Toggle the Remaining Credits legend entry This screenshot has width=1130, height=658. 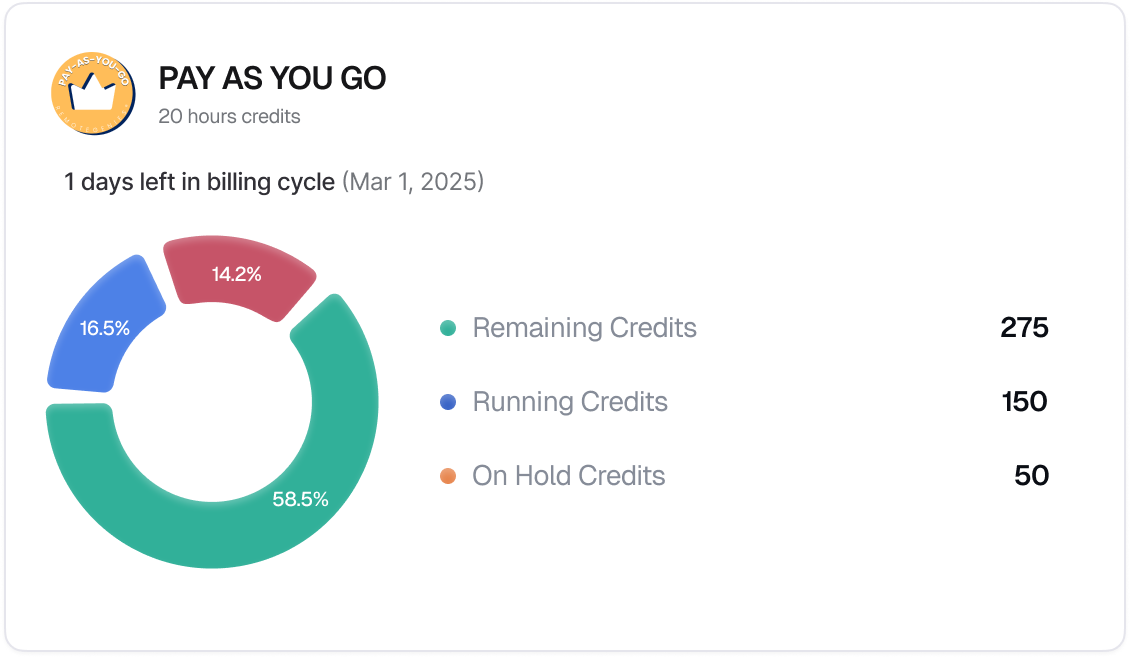tap(584, 328)
